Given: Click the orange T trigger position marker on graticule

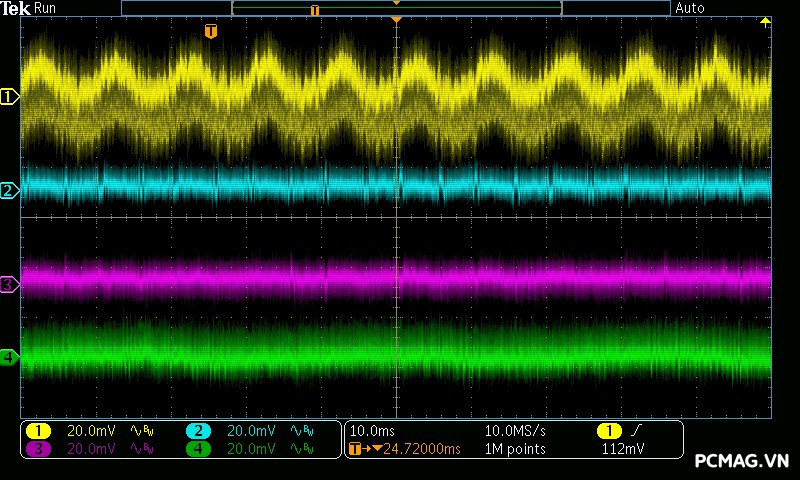Looking at the screenshot, I should click(x=210, y=32).
